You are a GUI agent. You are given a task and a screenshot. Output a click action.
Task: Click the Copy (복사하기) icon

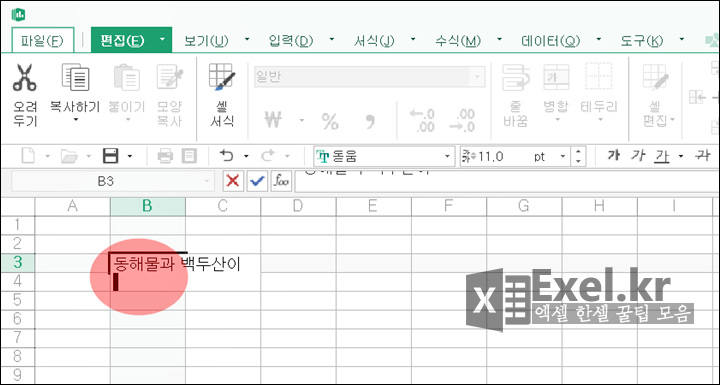[x=75, y=77]
